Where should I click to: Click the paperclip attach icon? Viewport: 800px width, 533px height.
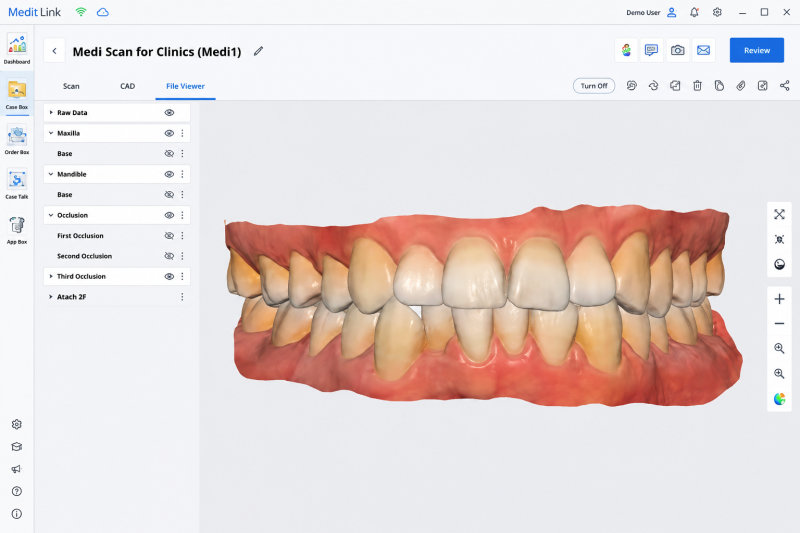740,86
